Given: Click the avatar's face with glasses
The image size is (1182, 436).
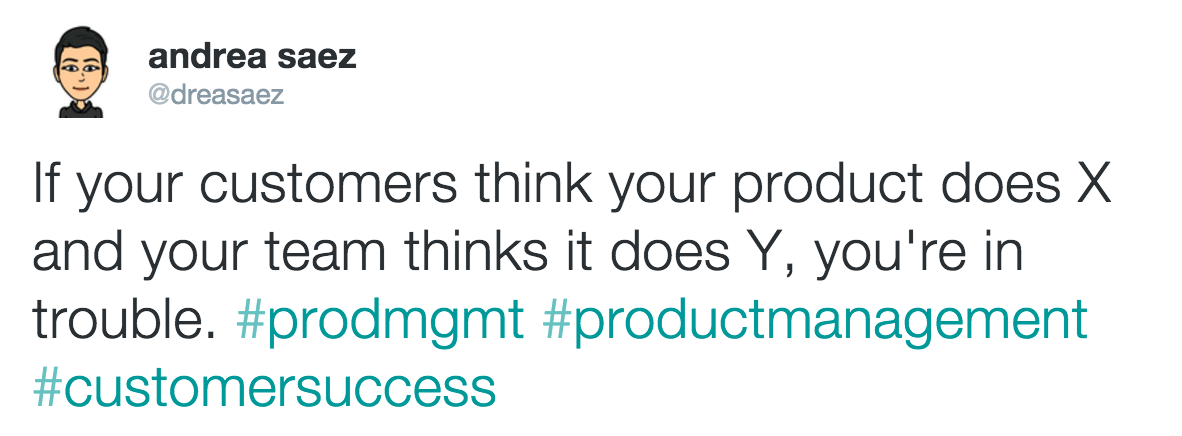Looking at the screenshot, I should point(80,69).
